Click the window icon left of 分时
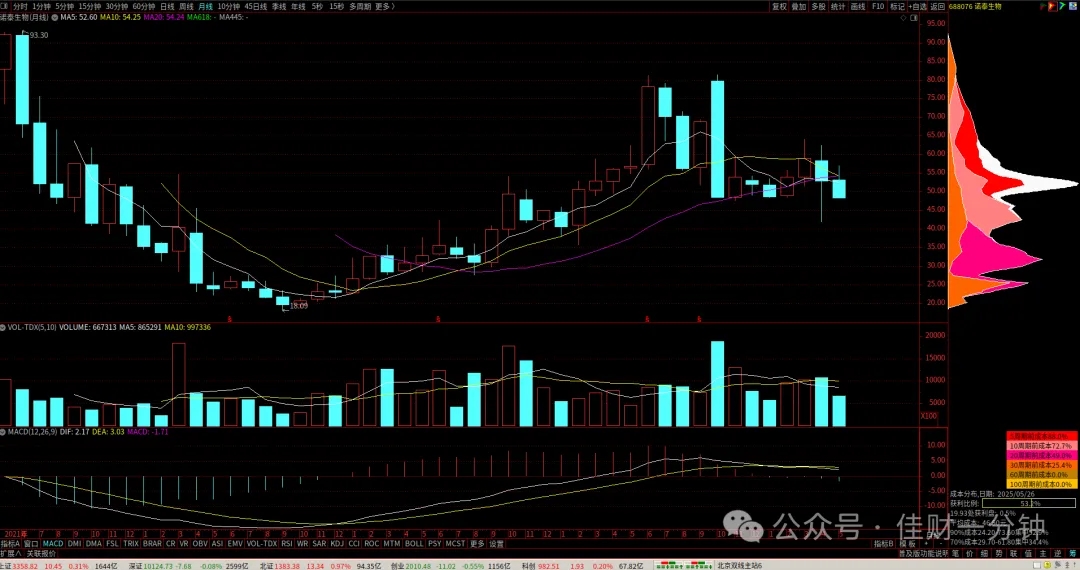 pyautogui.click(x=6, y=6)
